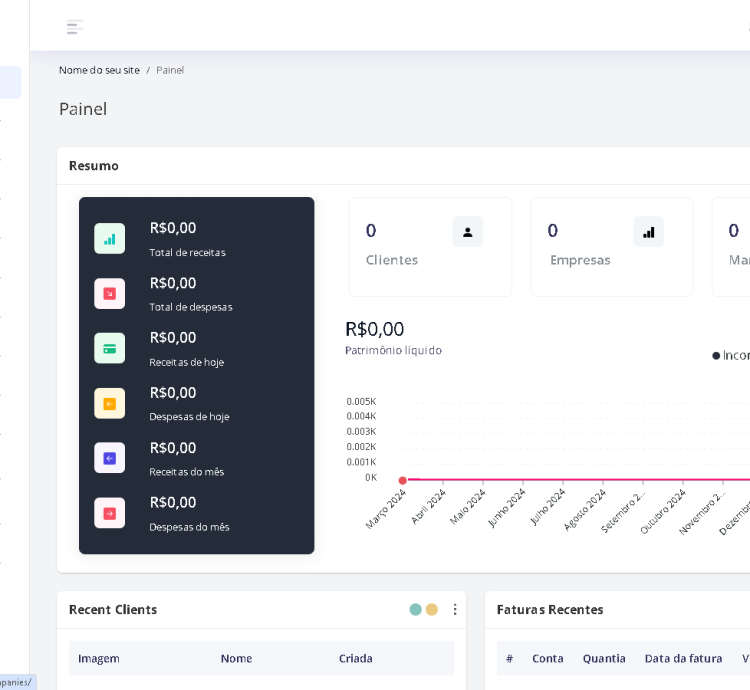Screen dimensions: 750x690
Task: Click the Despesas do mês red icon
Action: 110,513
